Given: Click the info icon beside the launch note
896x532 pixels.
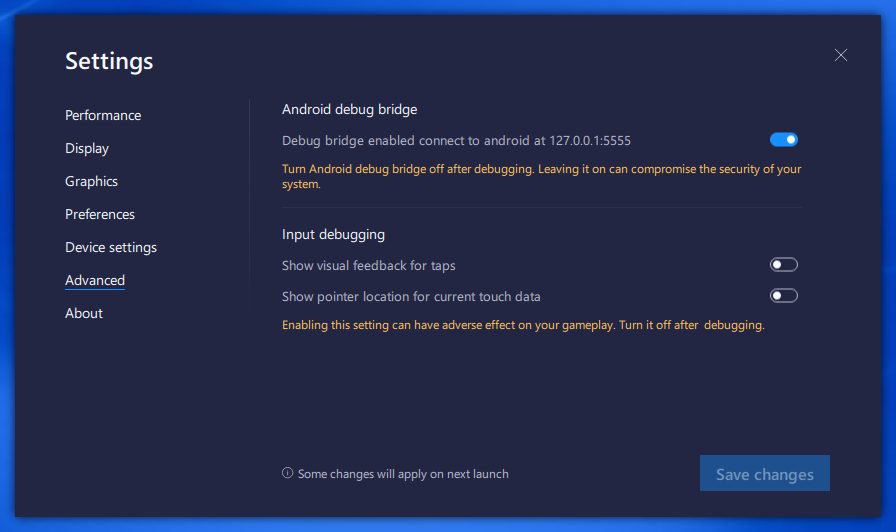Looking at the screenshot, I should 288,473.
